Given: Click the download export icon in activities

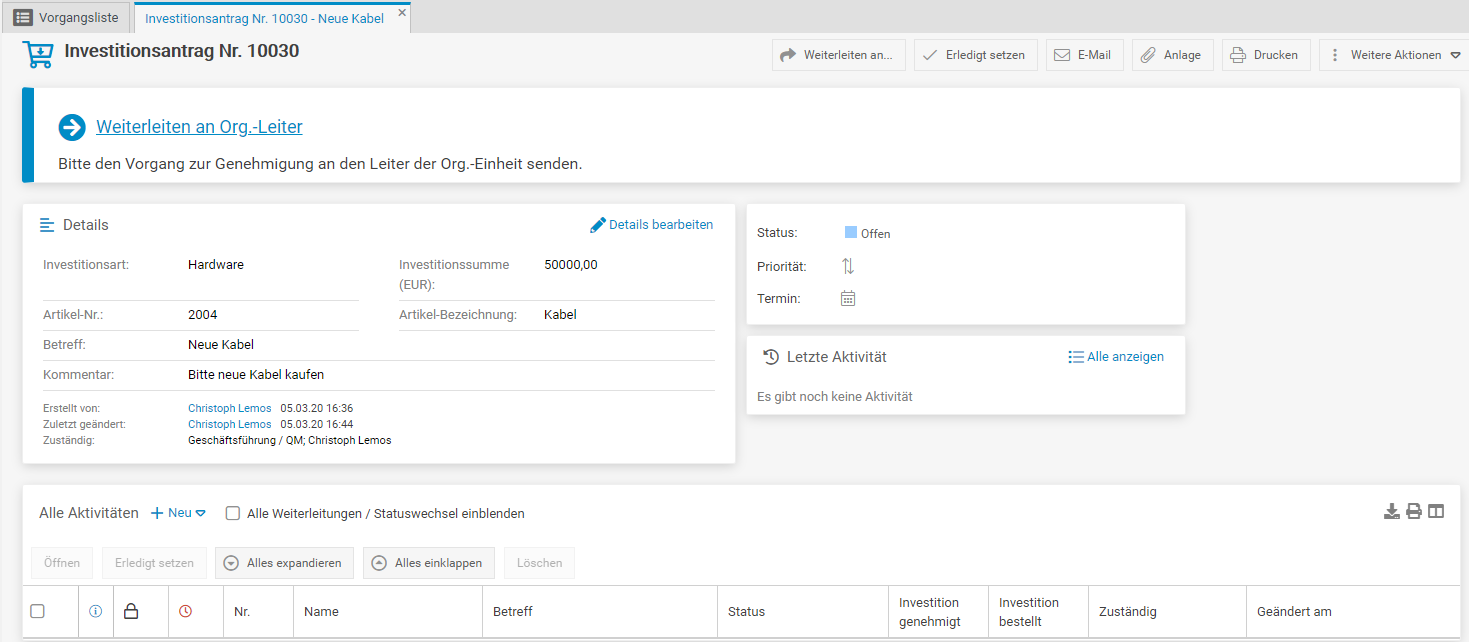Looking at the screenshot, I should (1391, 512).
